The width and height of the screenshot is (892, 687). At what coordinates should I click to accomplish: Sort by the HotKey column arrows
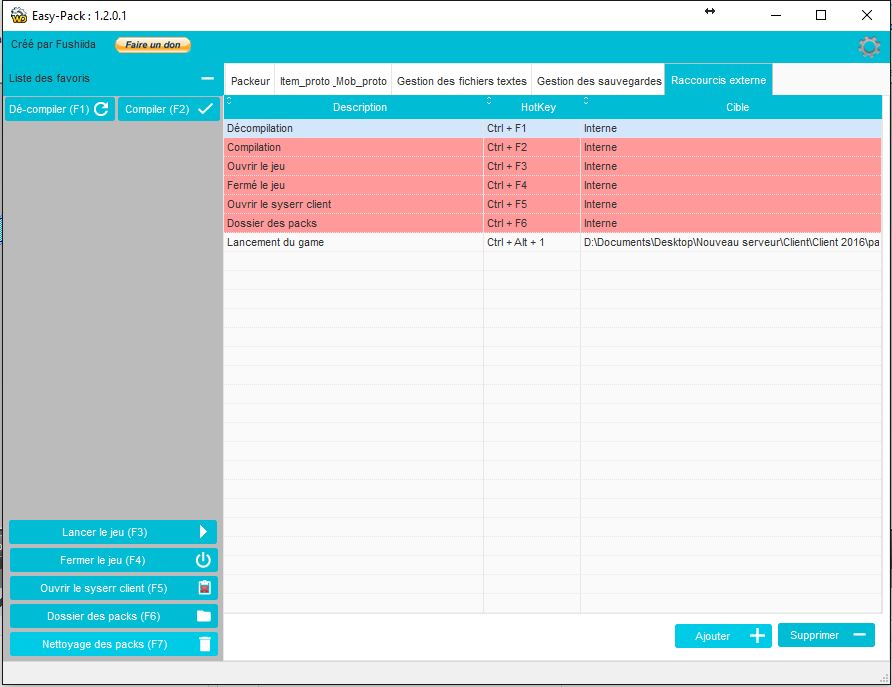[x=489, y=101]
